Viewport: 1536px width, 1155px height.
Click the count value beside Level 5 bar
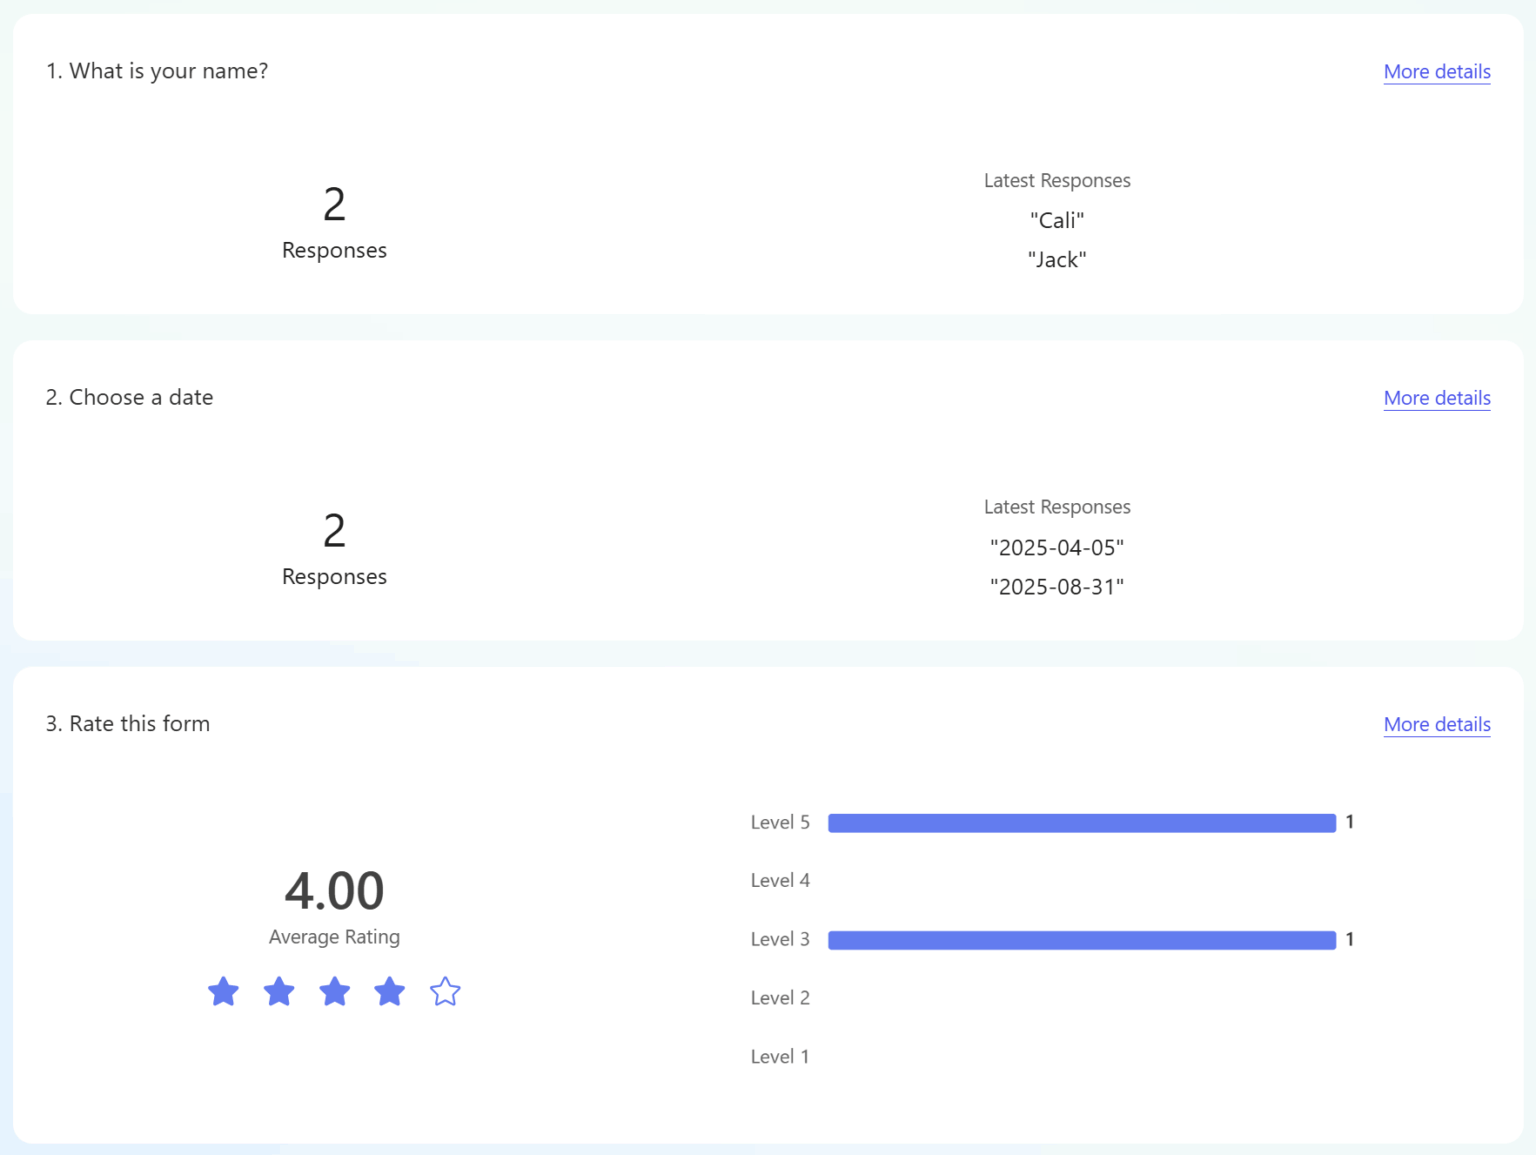click(1350, 822)
